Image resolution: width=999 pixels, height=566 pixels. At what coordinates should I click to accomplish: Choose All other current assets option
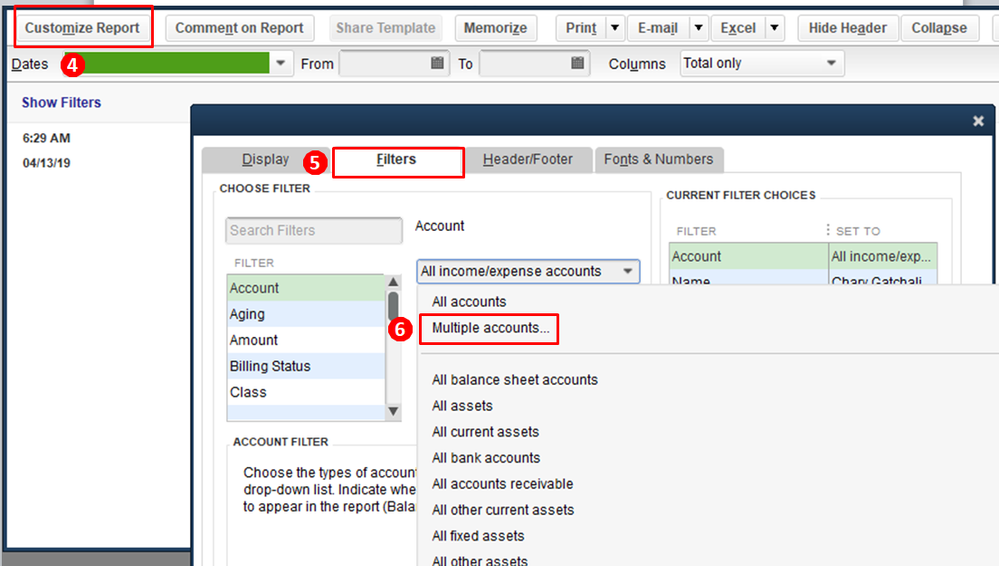coord(503,511)
